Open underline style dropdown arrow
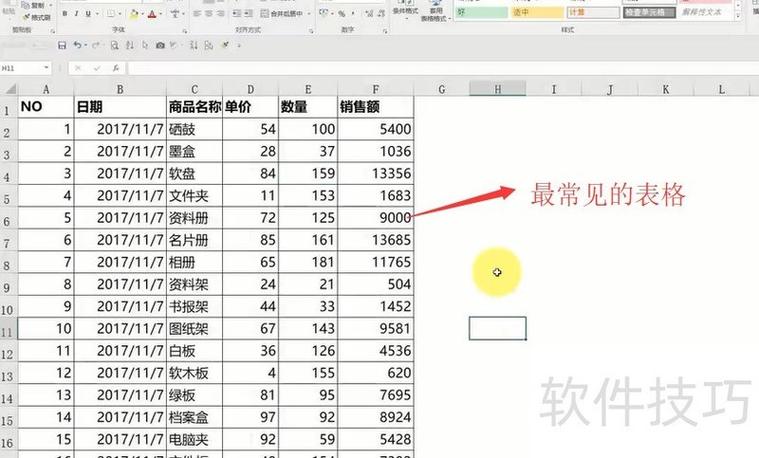The height and width of the screenshot is (458, 759). pyautogui.click(x=95, y=14)
